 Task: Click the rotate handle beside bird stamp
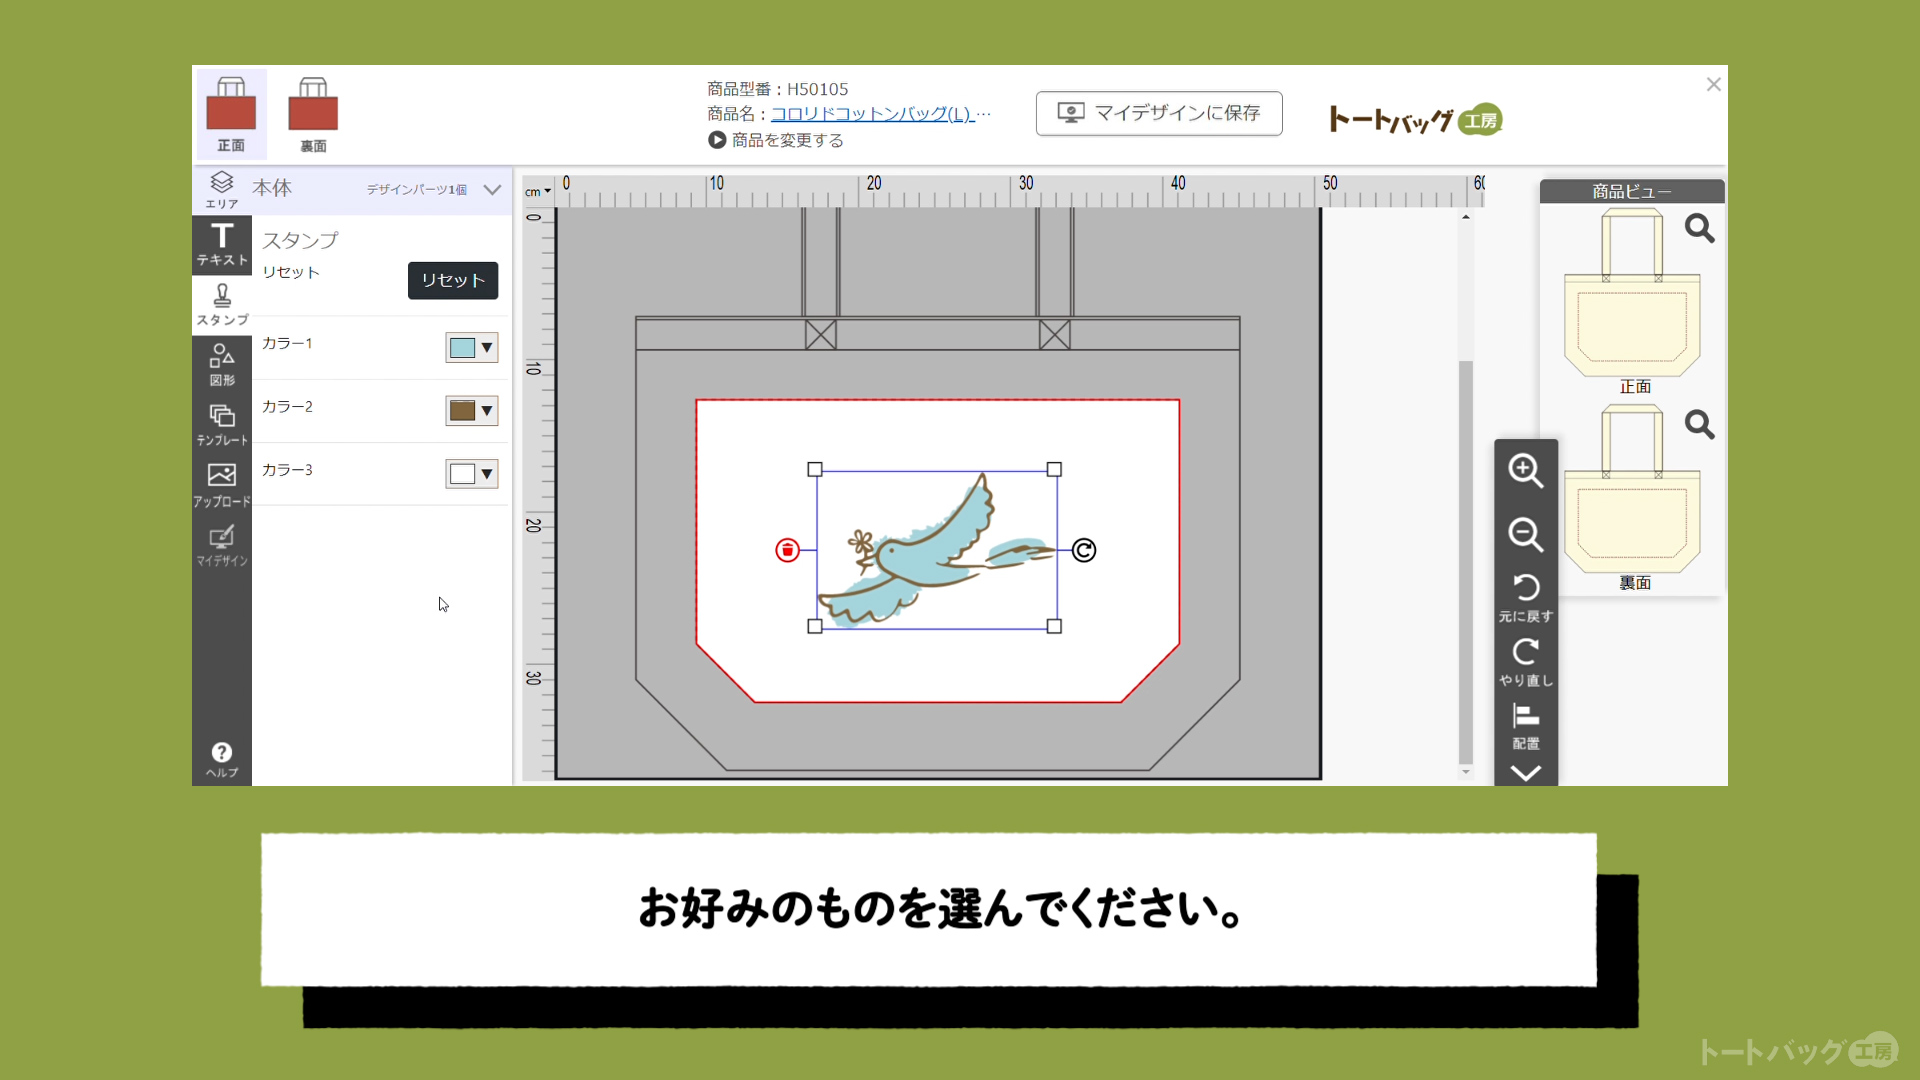pos(1084,550)
